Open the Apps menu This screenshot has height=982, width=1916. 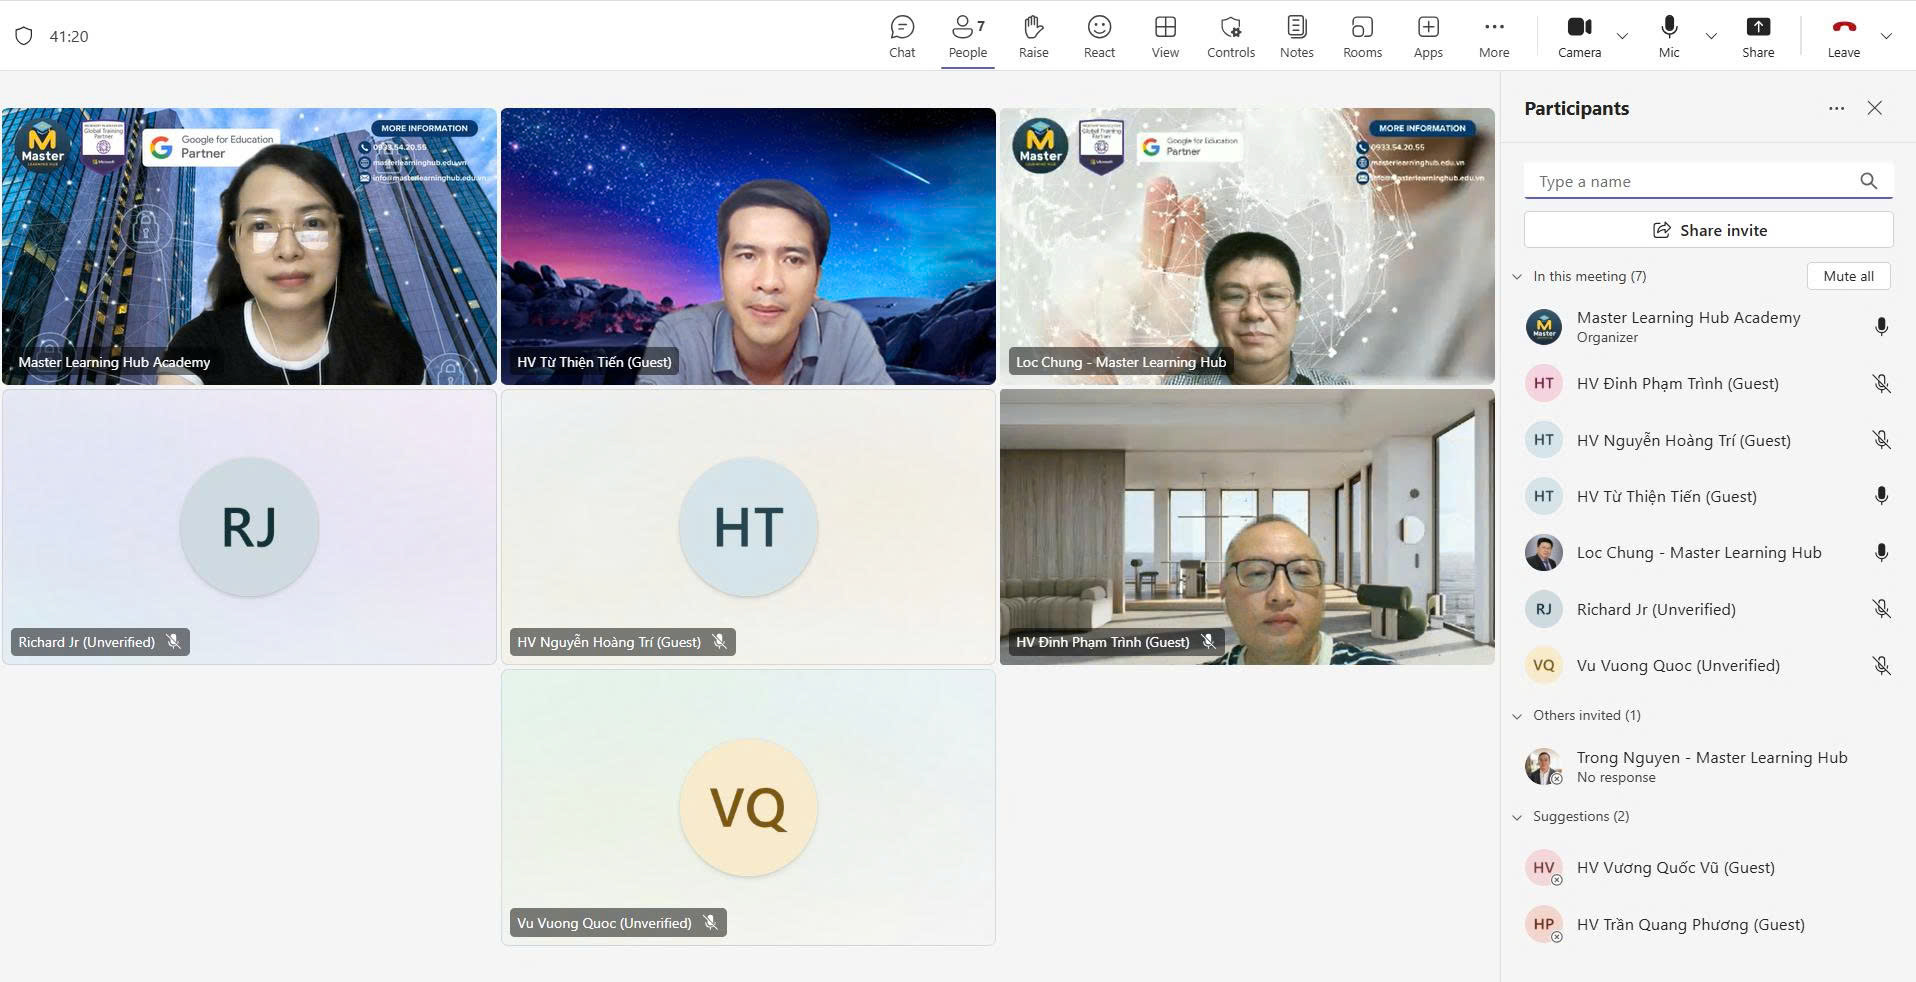1427,37
